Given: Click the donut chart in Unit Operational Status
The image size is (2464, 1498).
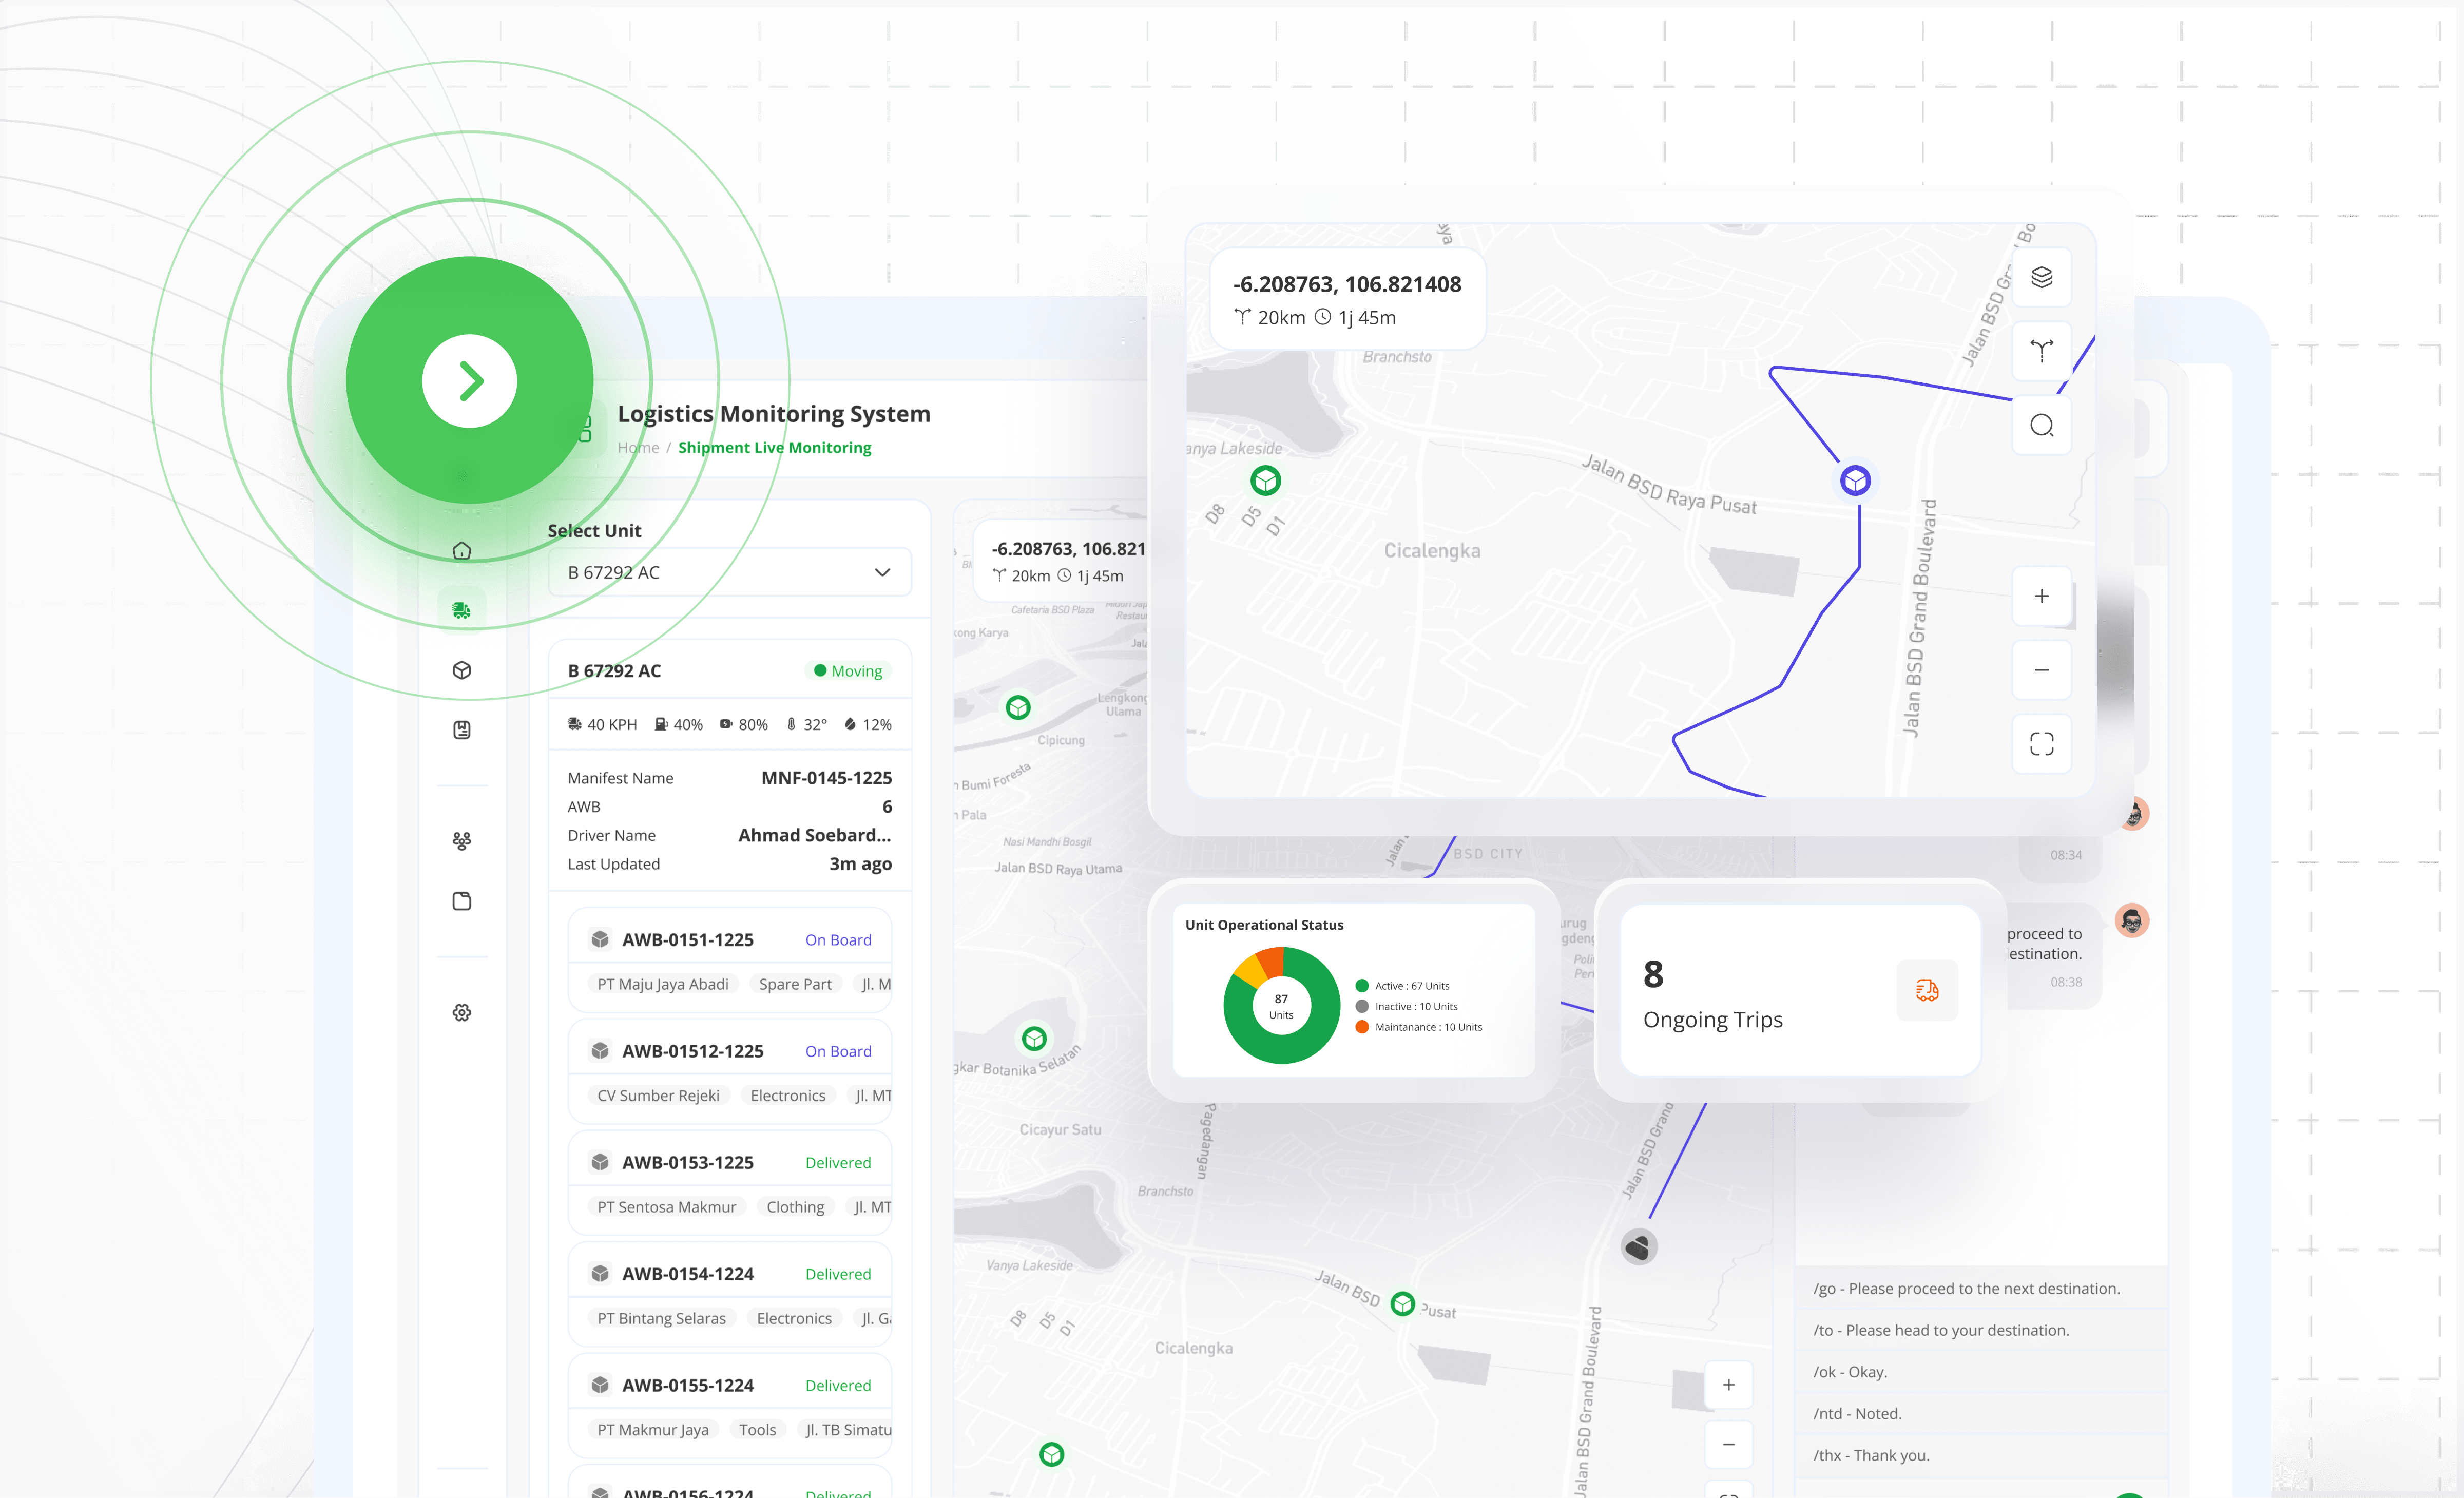Looking at the screenshot, I should click(x=1281, y=1006).
